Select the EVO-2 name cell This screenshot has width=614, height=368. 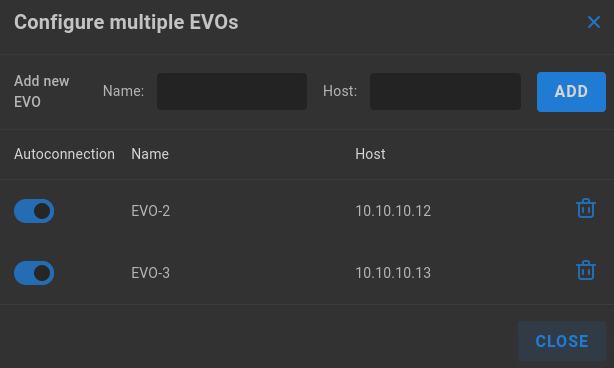point(150,211)
